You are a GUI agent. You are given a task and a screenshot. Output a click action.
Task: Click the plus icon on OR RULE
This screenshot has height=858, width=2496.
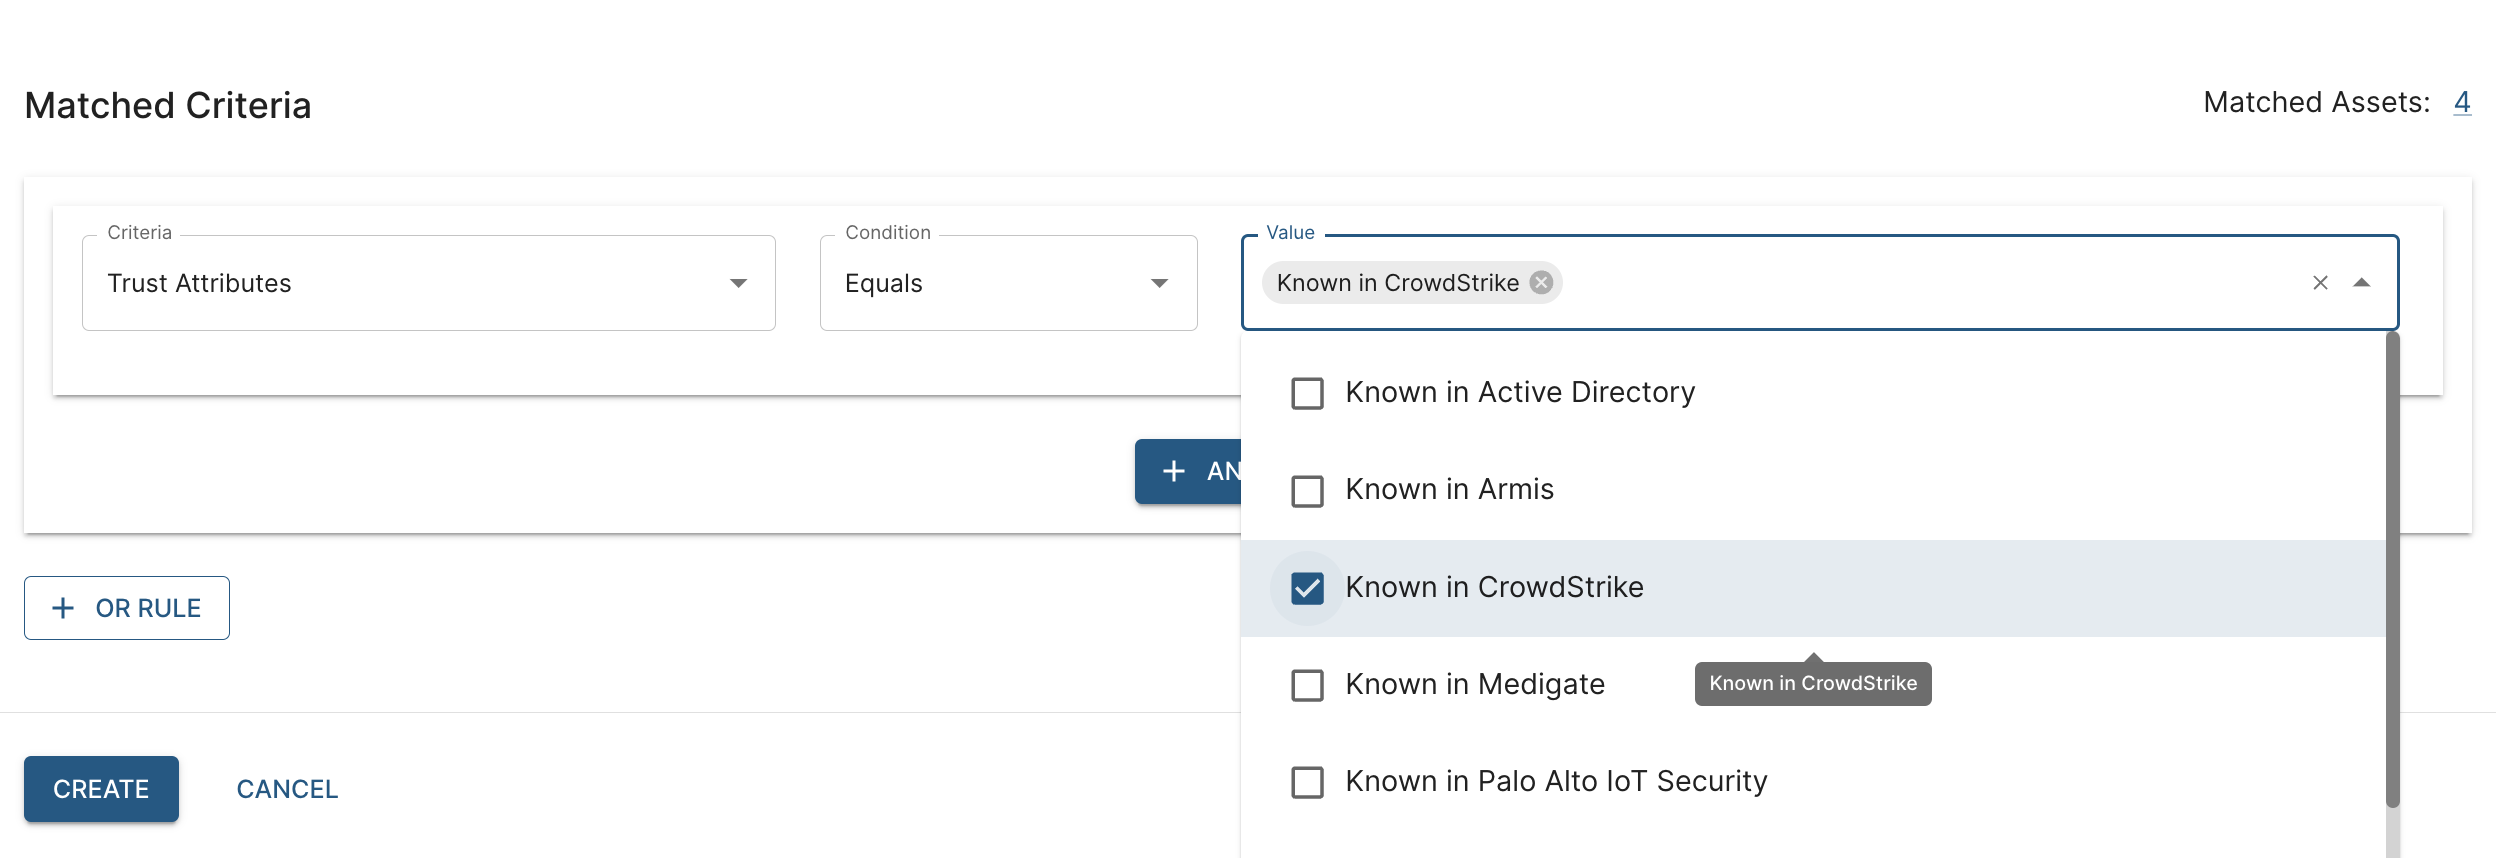tap(63, 608)
